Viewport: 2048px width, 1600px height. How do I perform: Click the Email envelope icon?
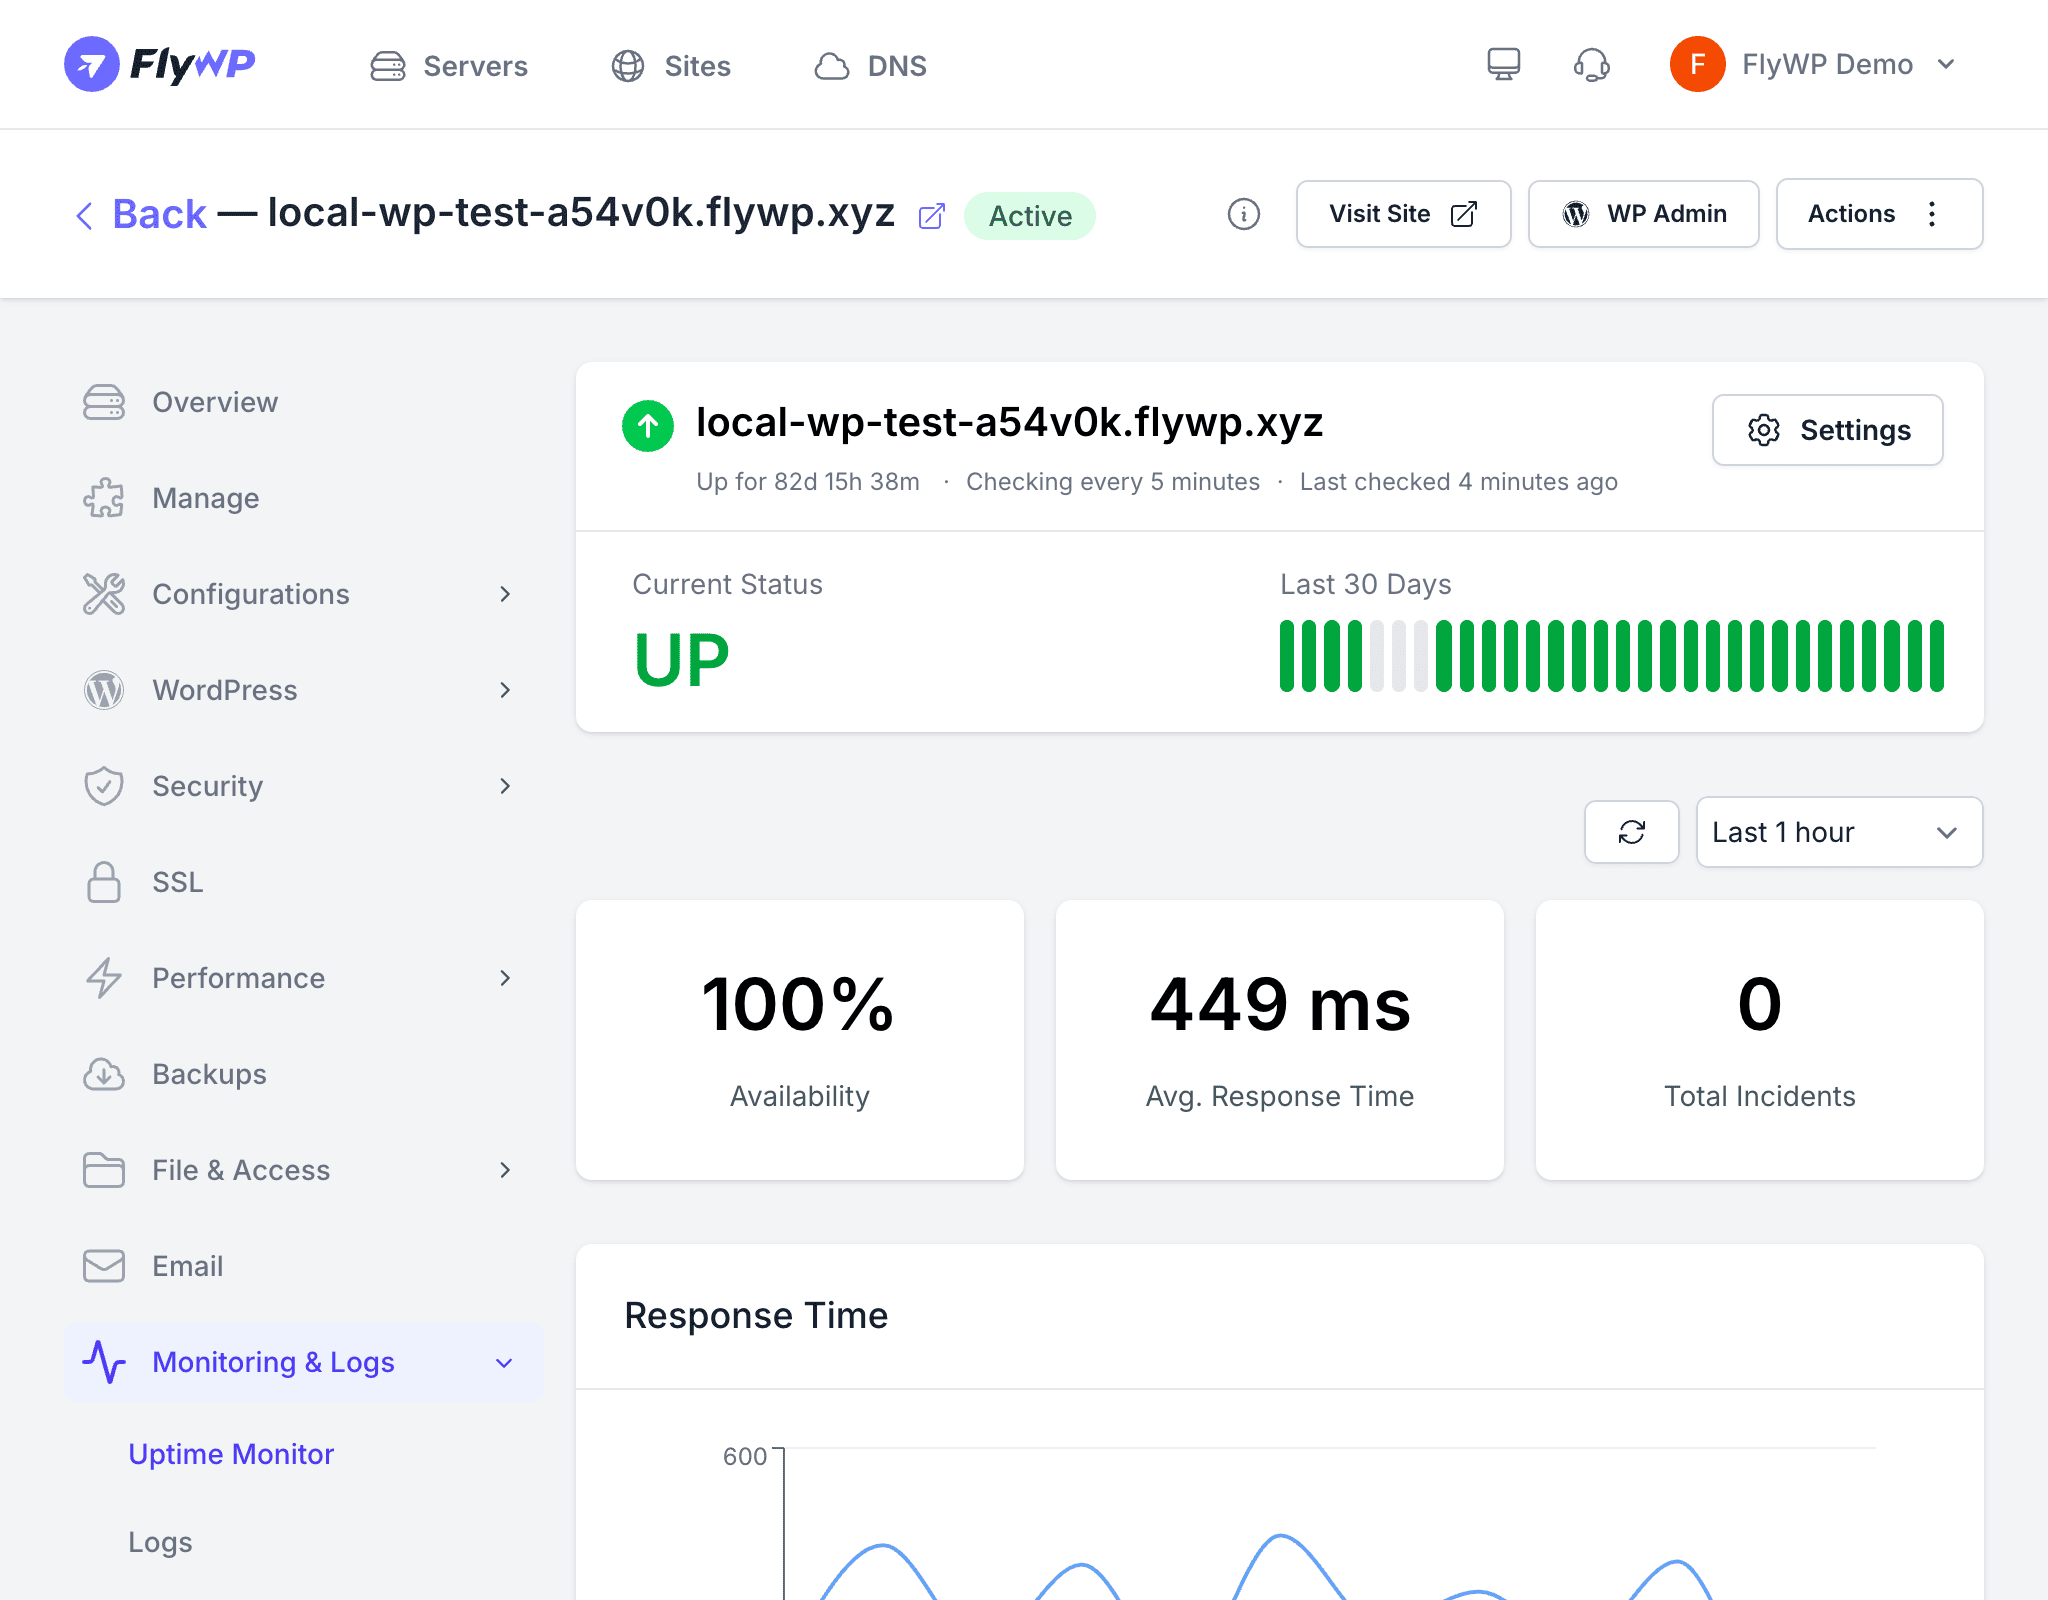(x=104, y=1266)
